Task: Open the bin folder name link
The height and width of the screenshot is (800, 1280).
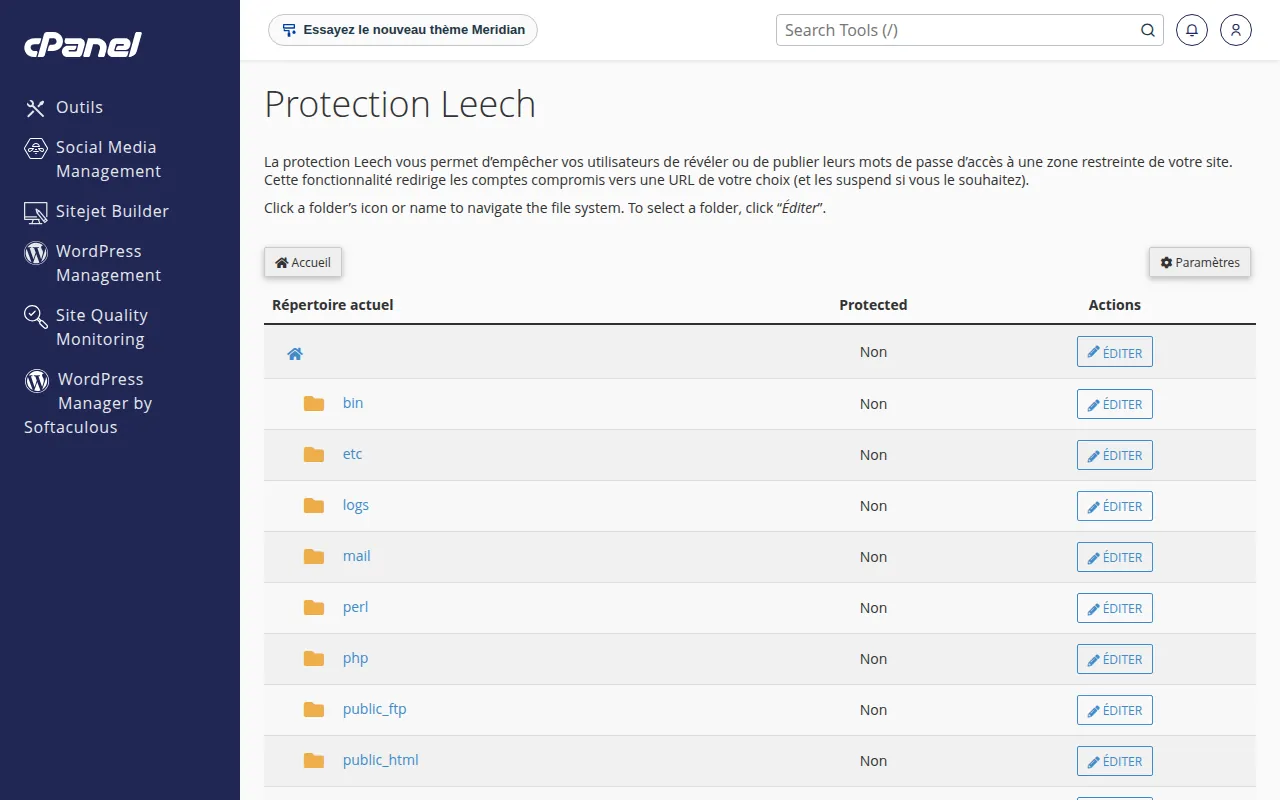Action: [353, 403]
